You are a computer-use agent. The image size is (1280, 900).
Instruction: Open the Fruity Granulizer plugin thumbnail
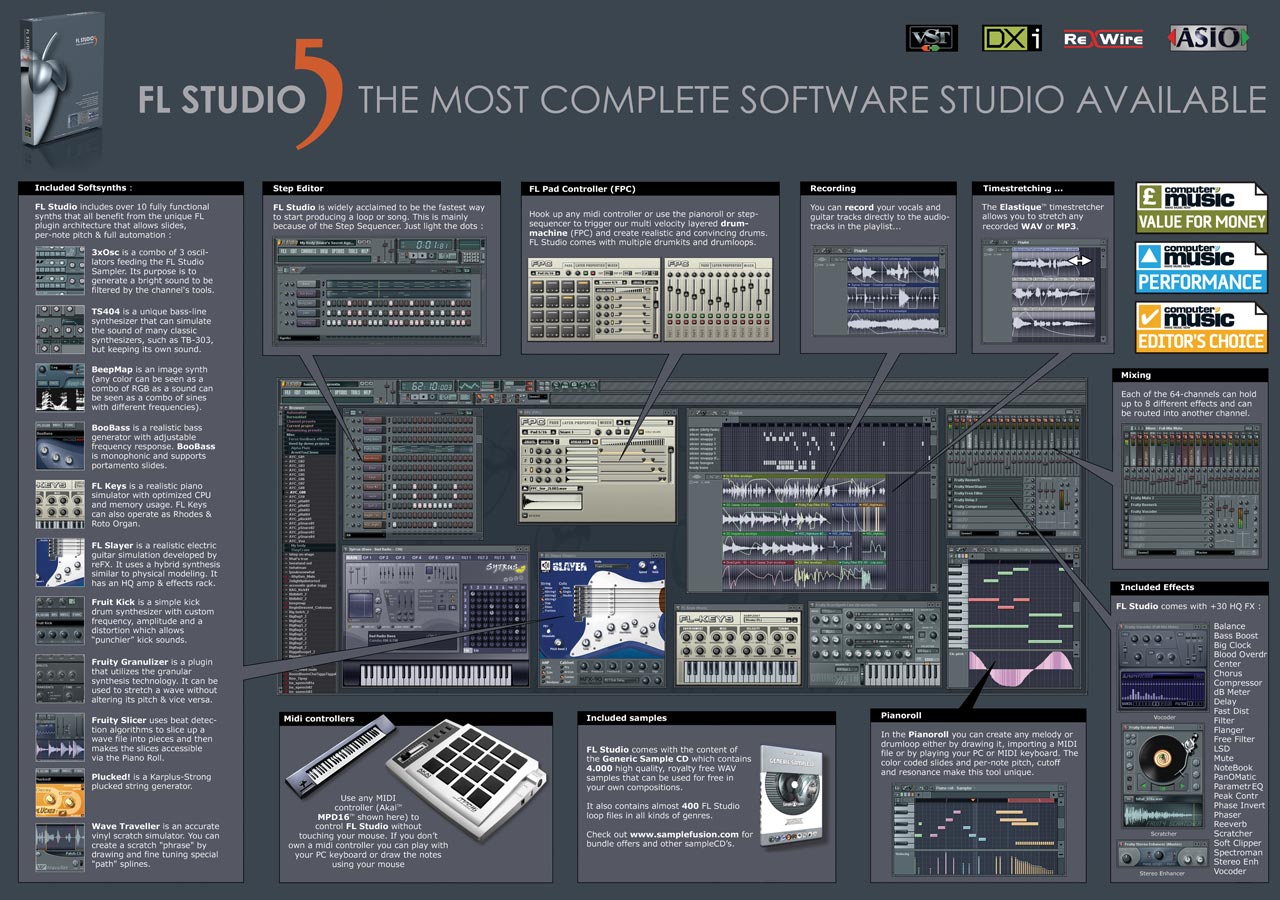60,680
